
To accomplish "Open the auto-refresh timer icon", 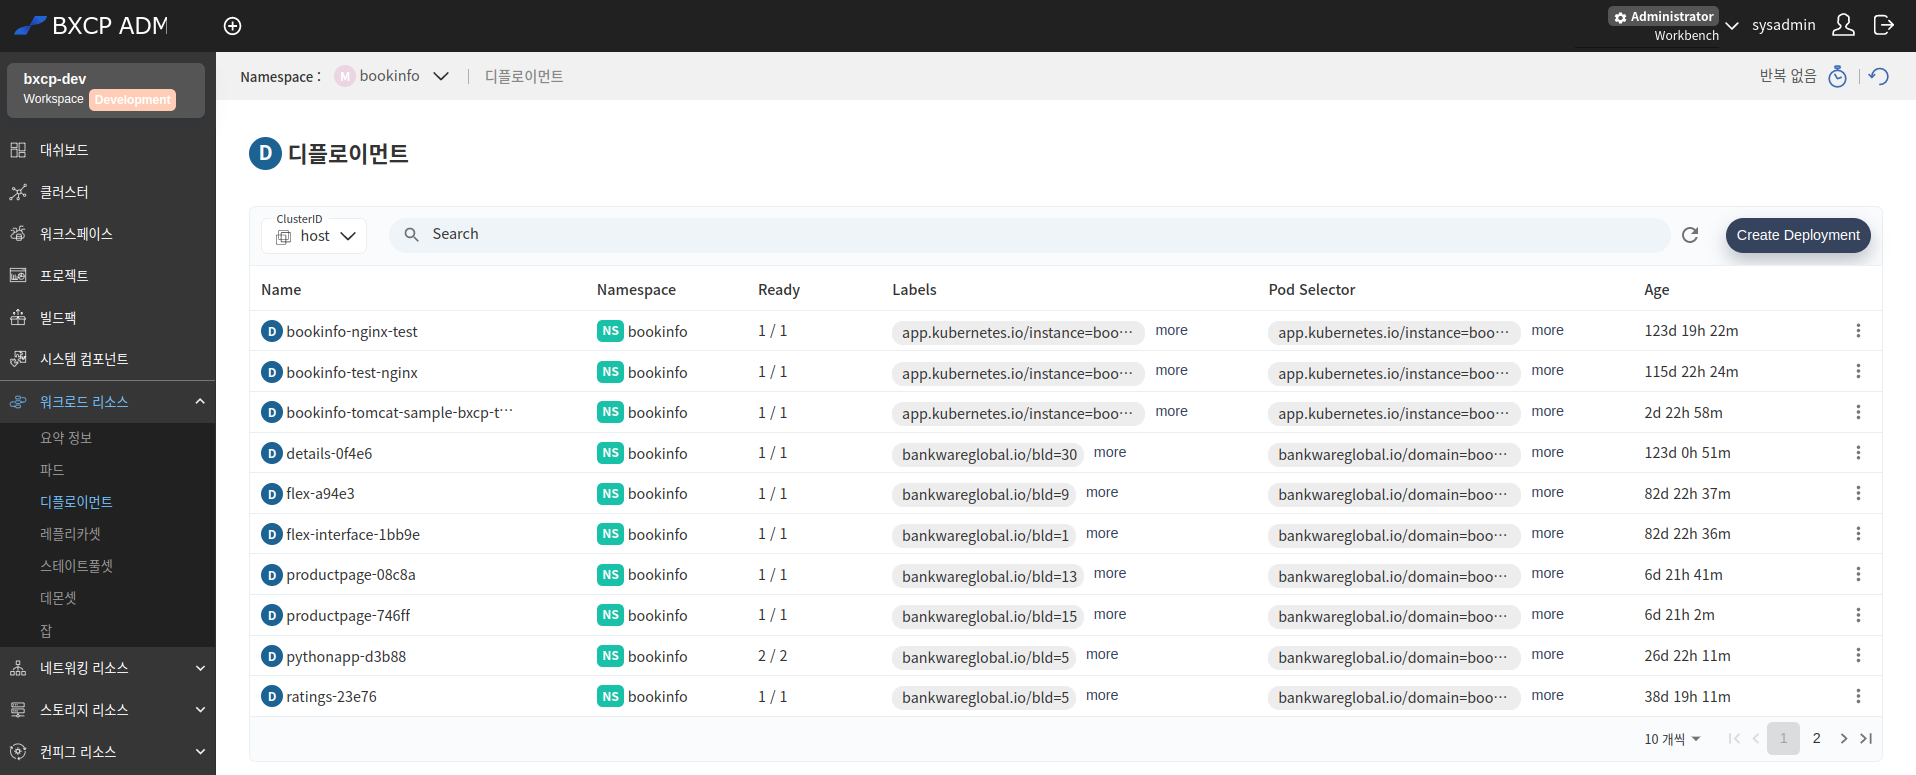I will [1837, 76].
